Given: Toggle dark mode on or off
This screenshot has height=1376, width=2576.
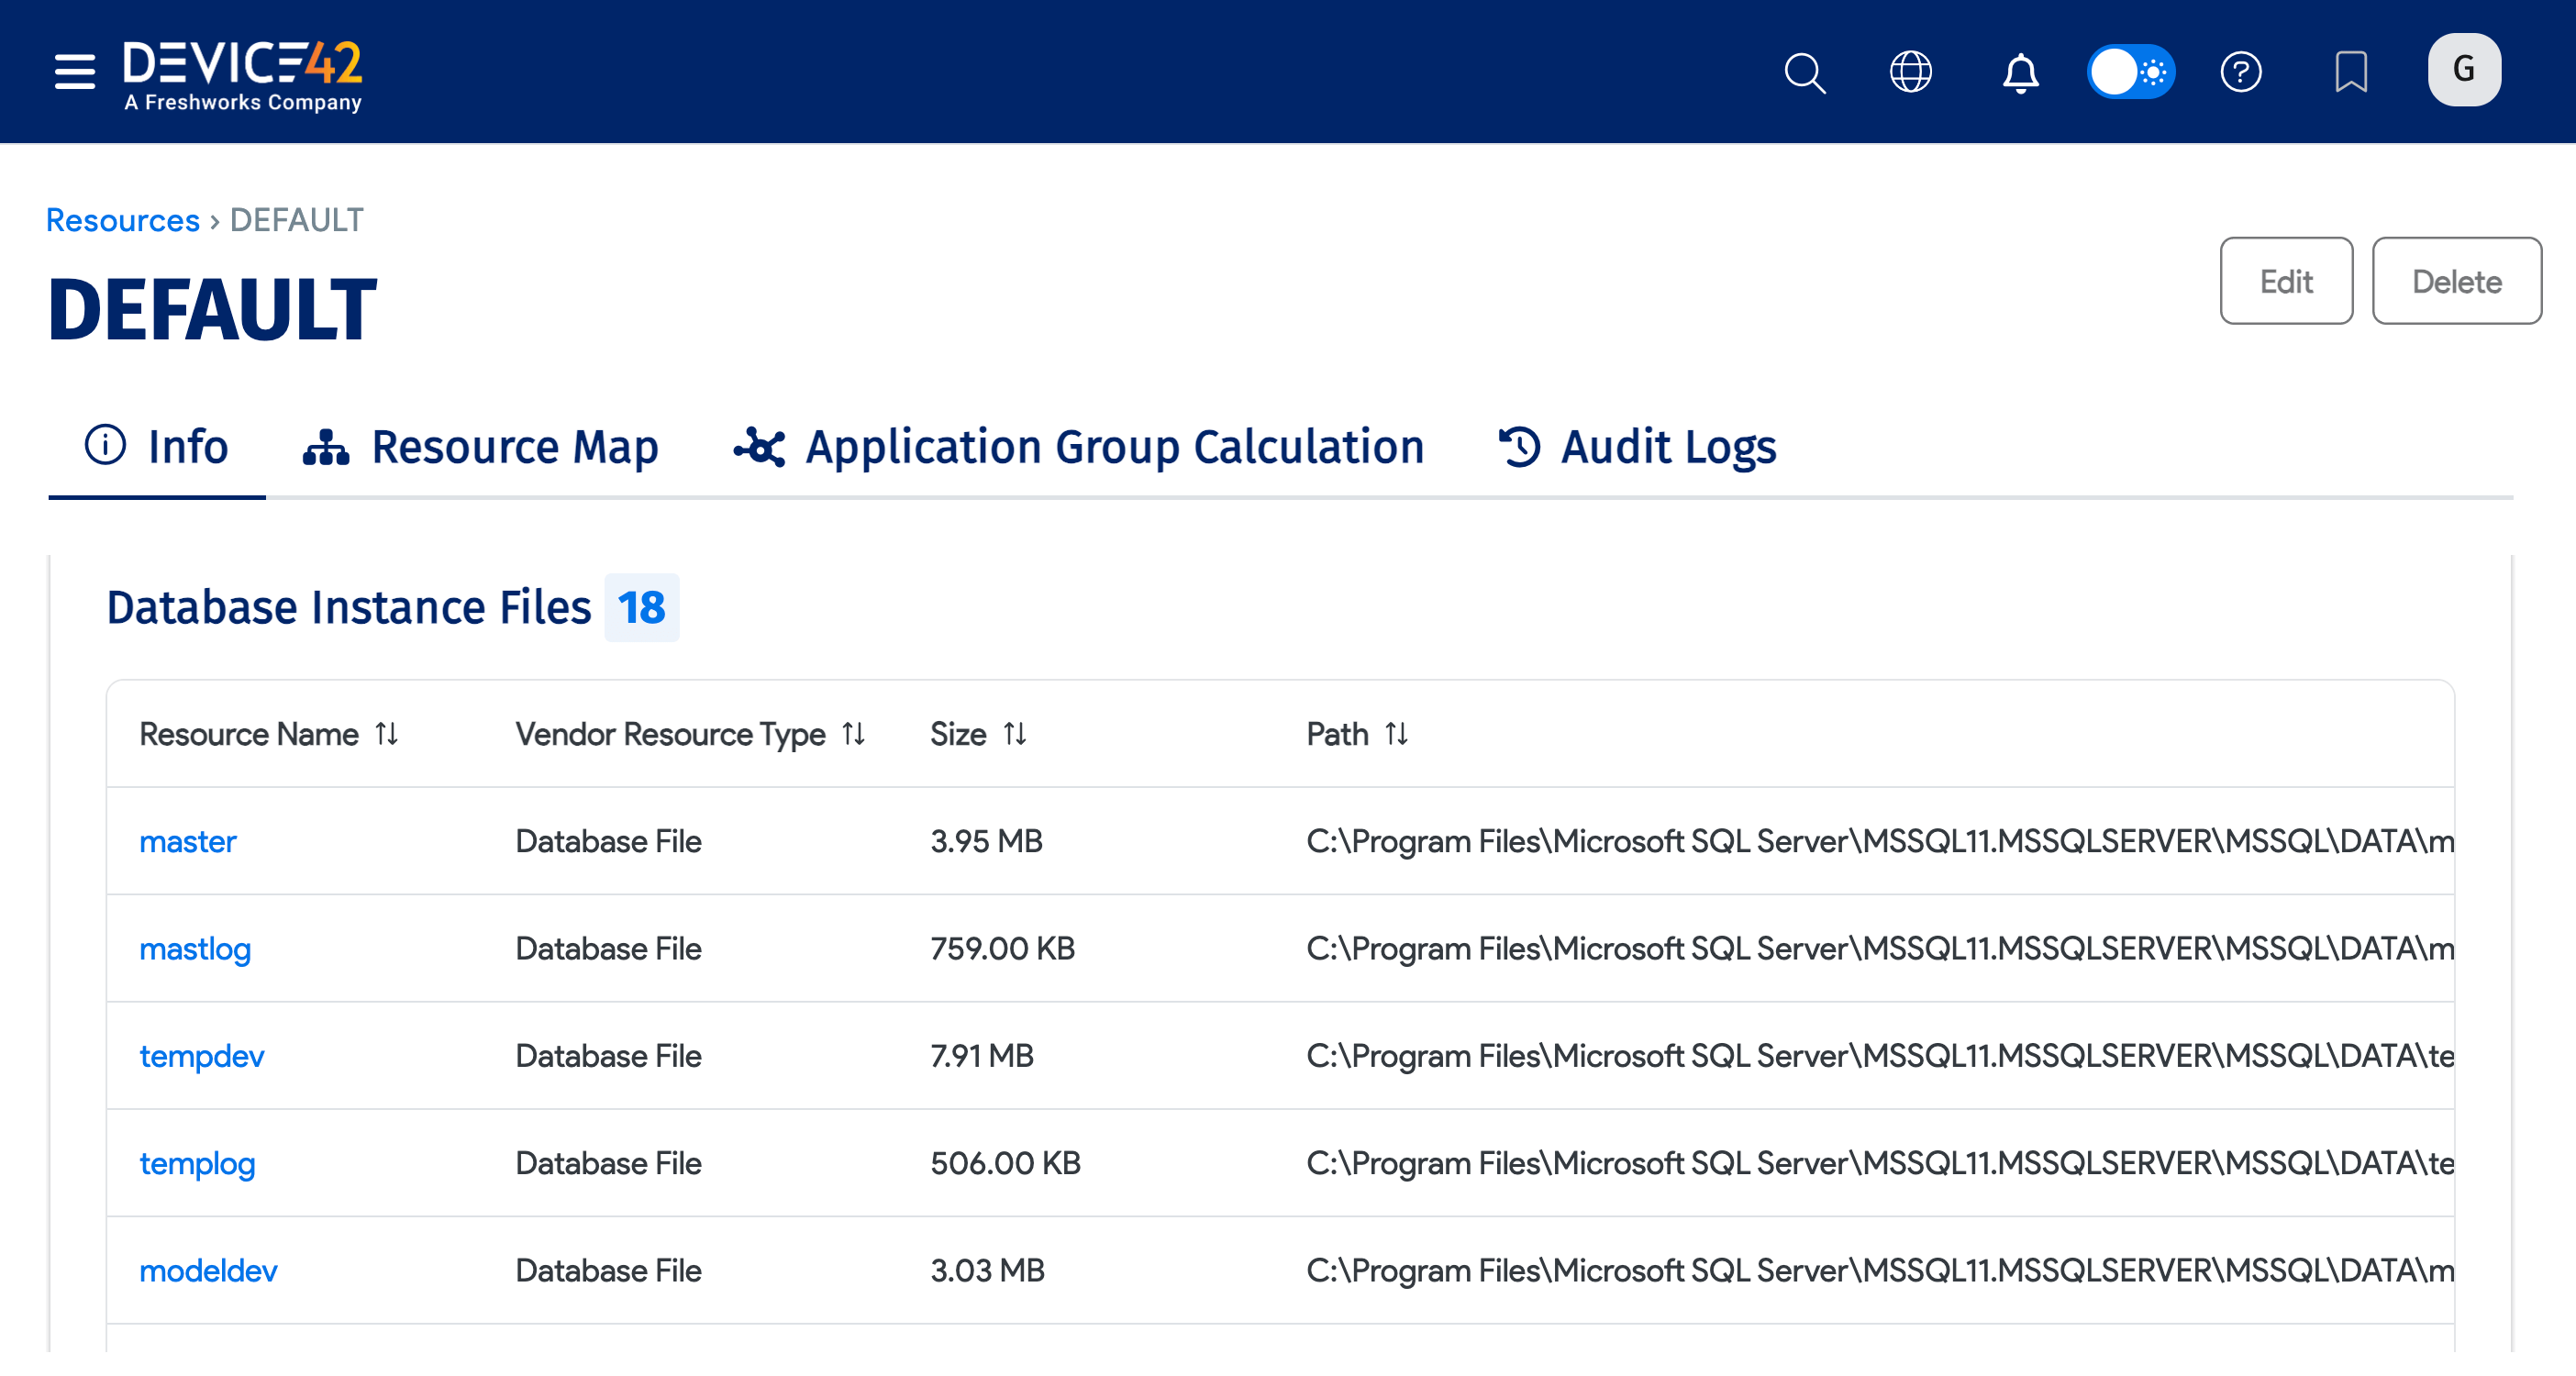Looking at the screenshot, I should (2131, 72).
